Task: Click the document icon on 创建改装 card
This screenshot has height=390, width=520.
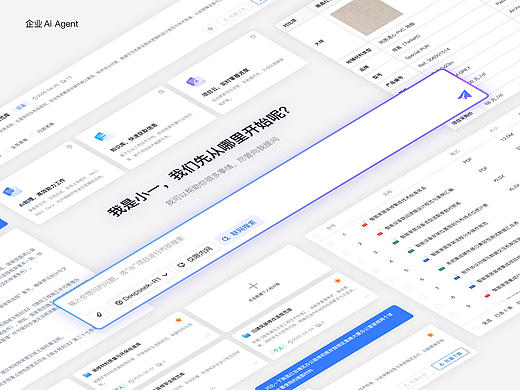Action: [246, 335]
